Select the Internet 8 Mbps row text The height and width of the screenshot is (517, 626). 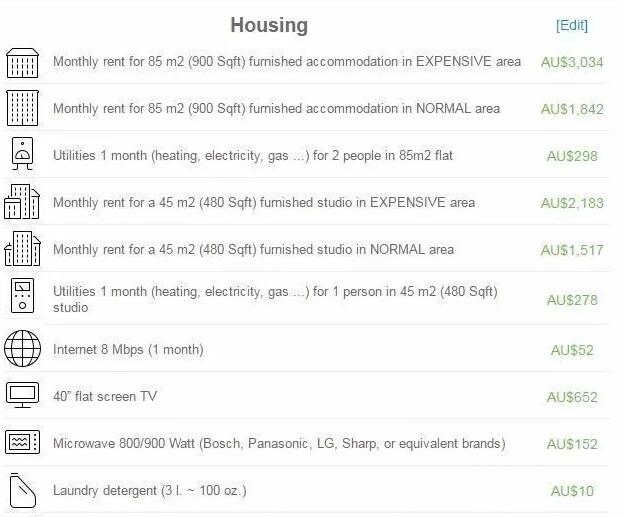[x=128, y=349]
